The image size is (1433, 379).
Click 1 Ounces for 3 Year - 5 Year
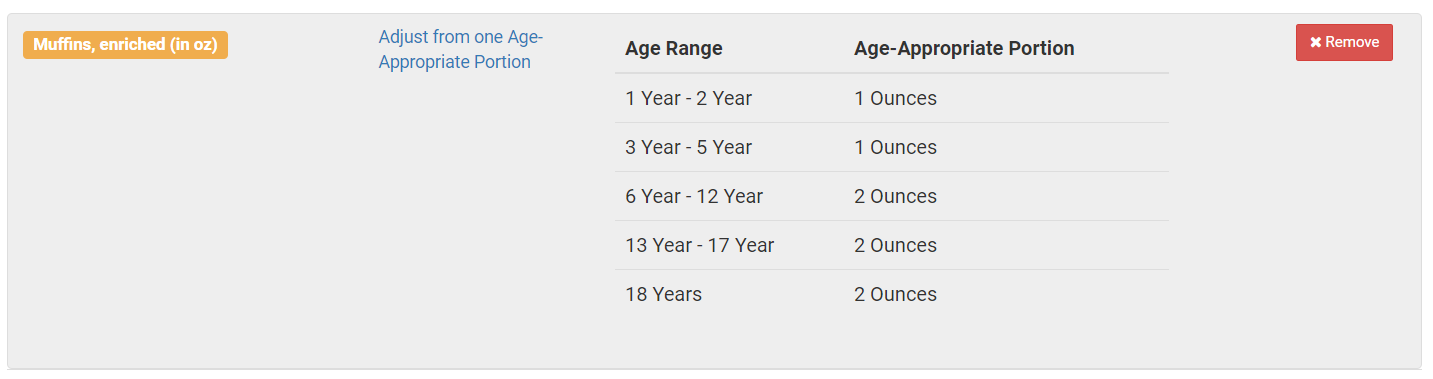895,147
